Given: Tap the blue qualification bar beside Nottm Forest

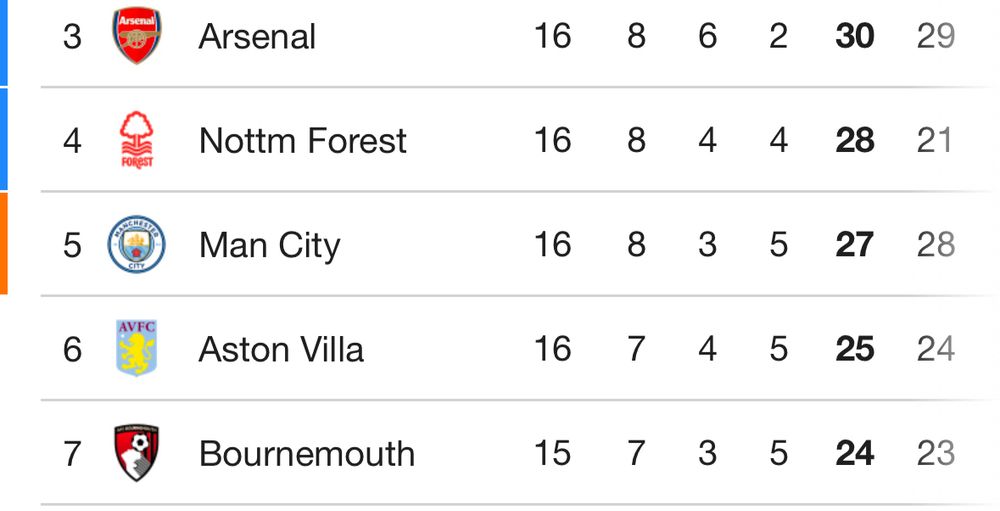Looking at the screenshot, I should [x=4, y=139].
